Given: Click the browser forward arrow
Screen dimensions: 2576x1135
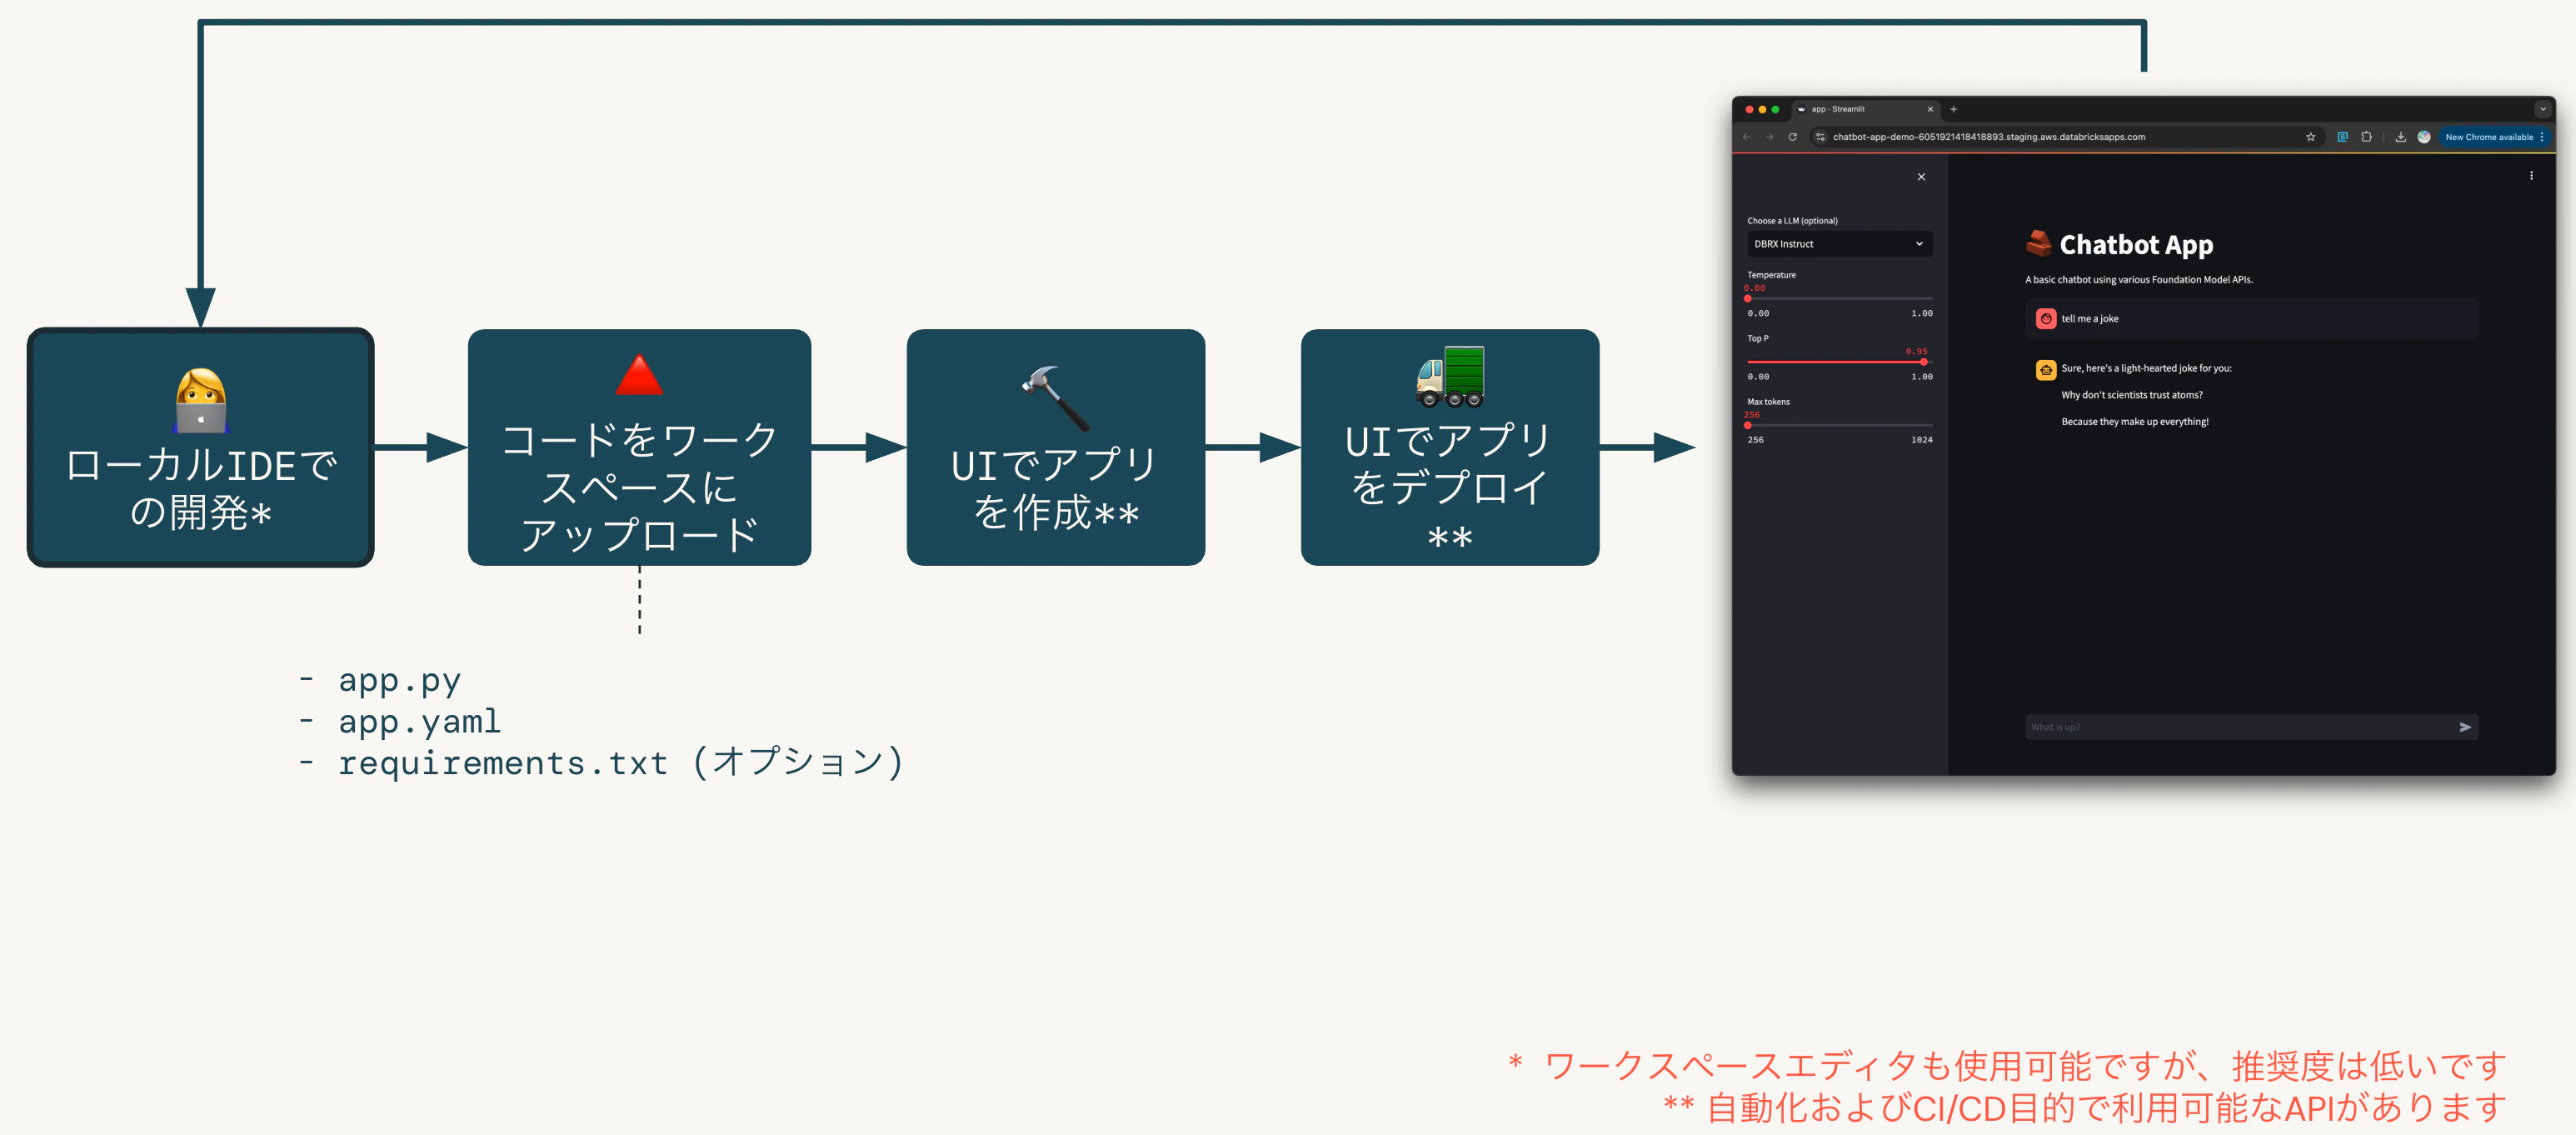Looking at the screenshot, I should pyautogui.click(x=1769, y=137).
